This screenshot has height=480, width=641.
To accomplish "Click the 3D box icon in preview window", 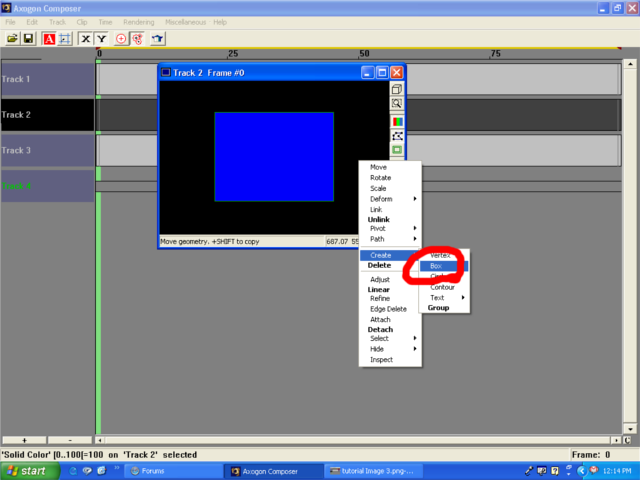I will [x=397, y=89].
